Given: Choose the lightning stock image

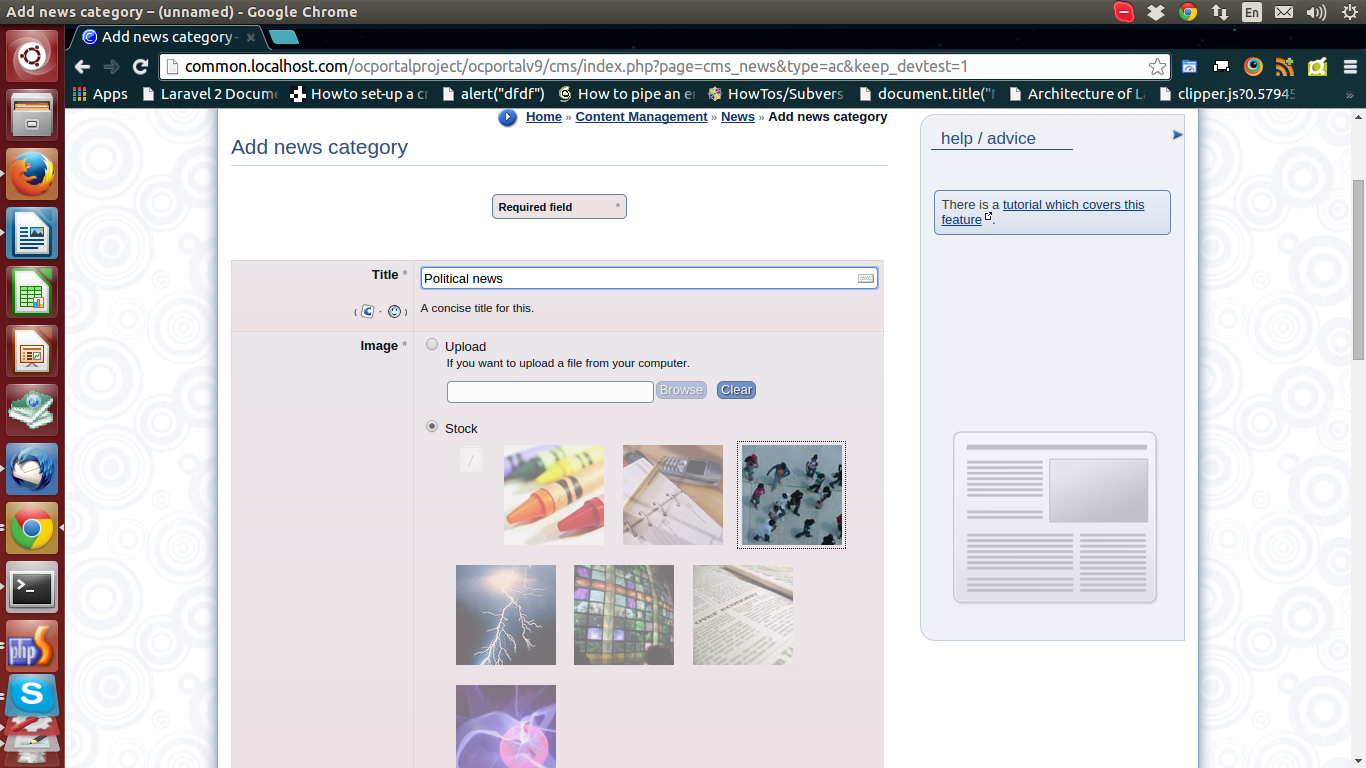Looking at the screenshot, I should click(x=506, y=615).
